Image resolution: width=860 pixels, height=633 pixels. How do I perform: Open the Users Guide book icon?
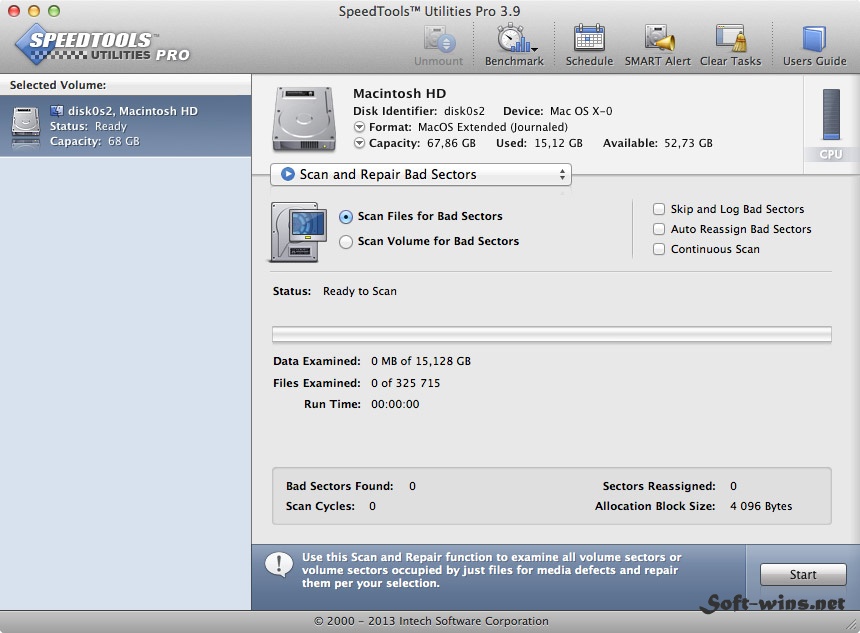(814, 38)
